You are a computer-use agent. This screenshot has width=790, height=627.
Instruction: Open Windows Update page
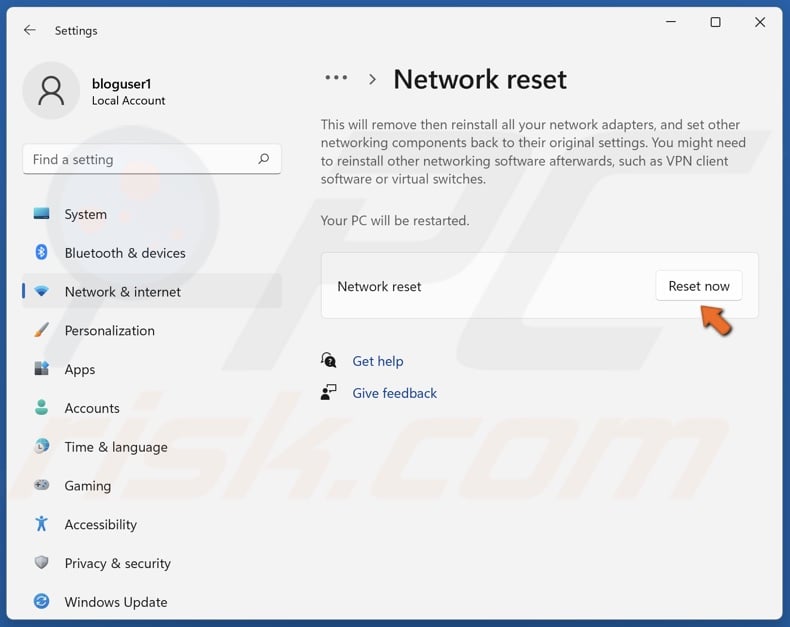152,602
